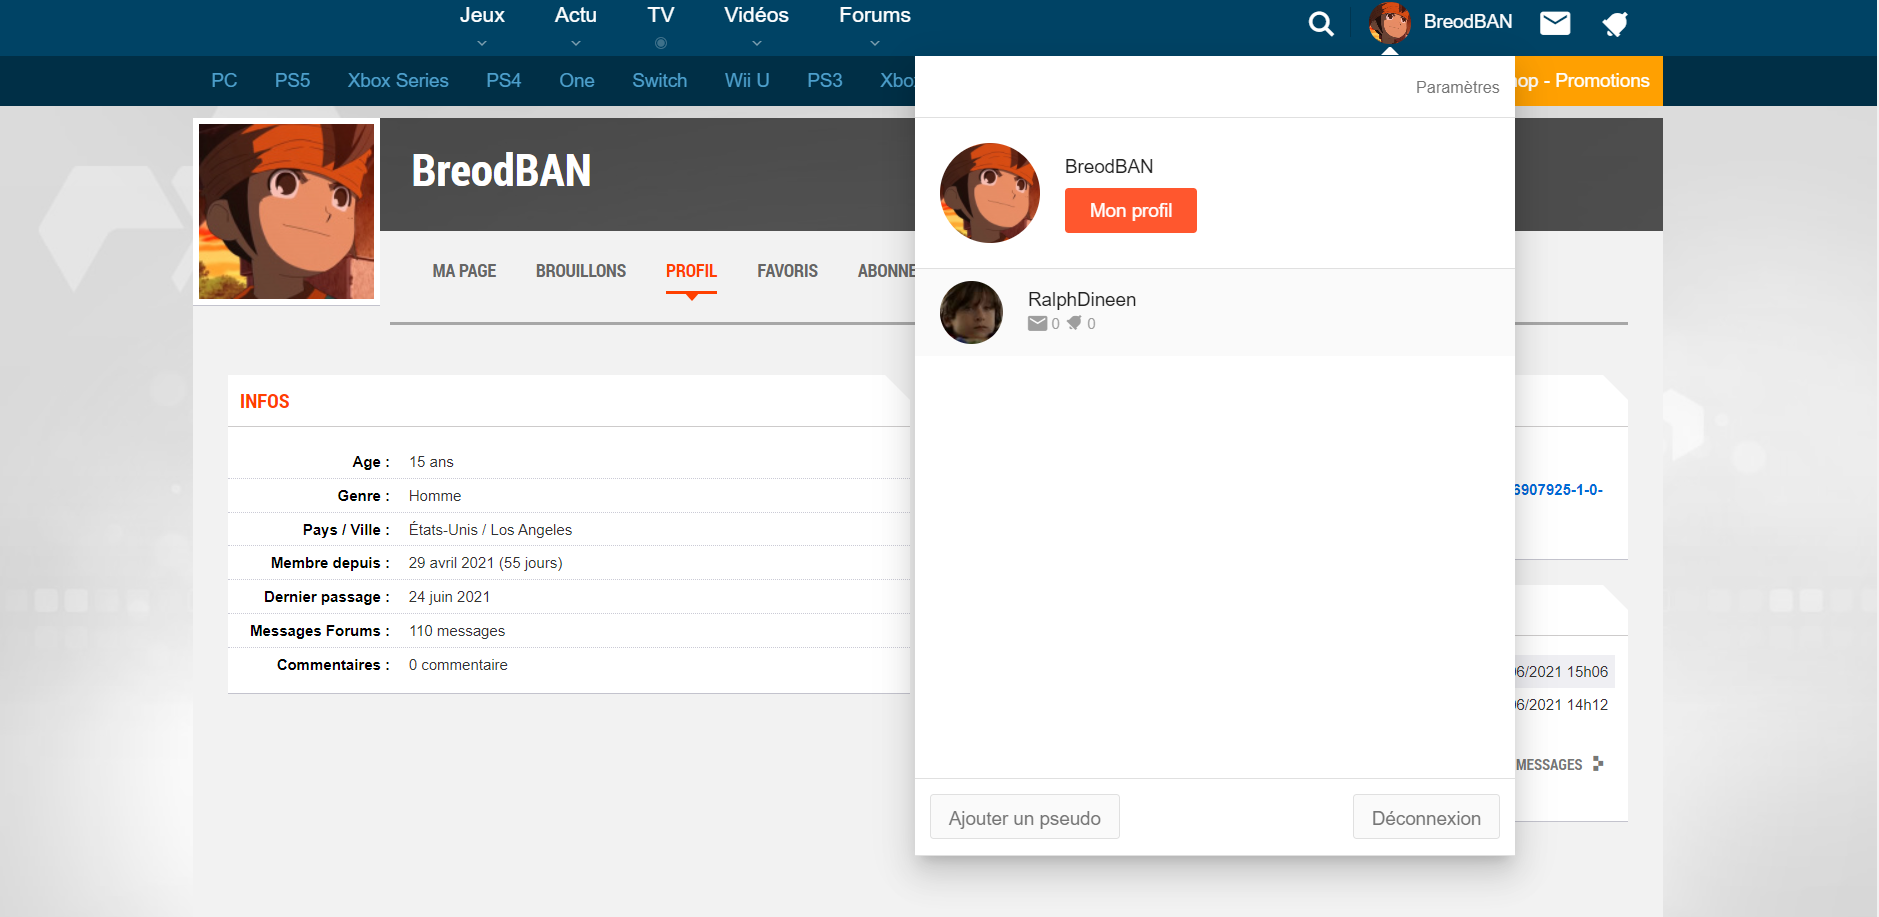Switch to the RalphDineen account name
The height and width of the screenshot is (917, 1879).
[1082, 299]
